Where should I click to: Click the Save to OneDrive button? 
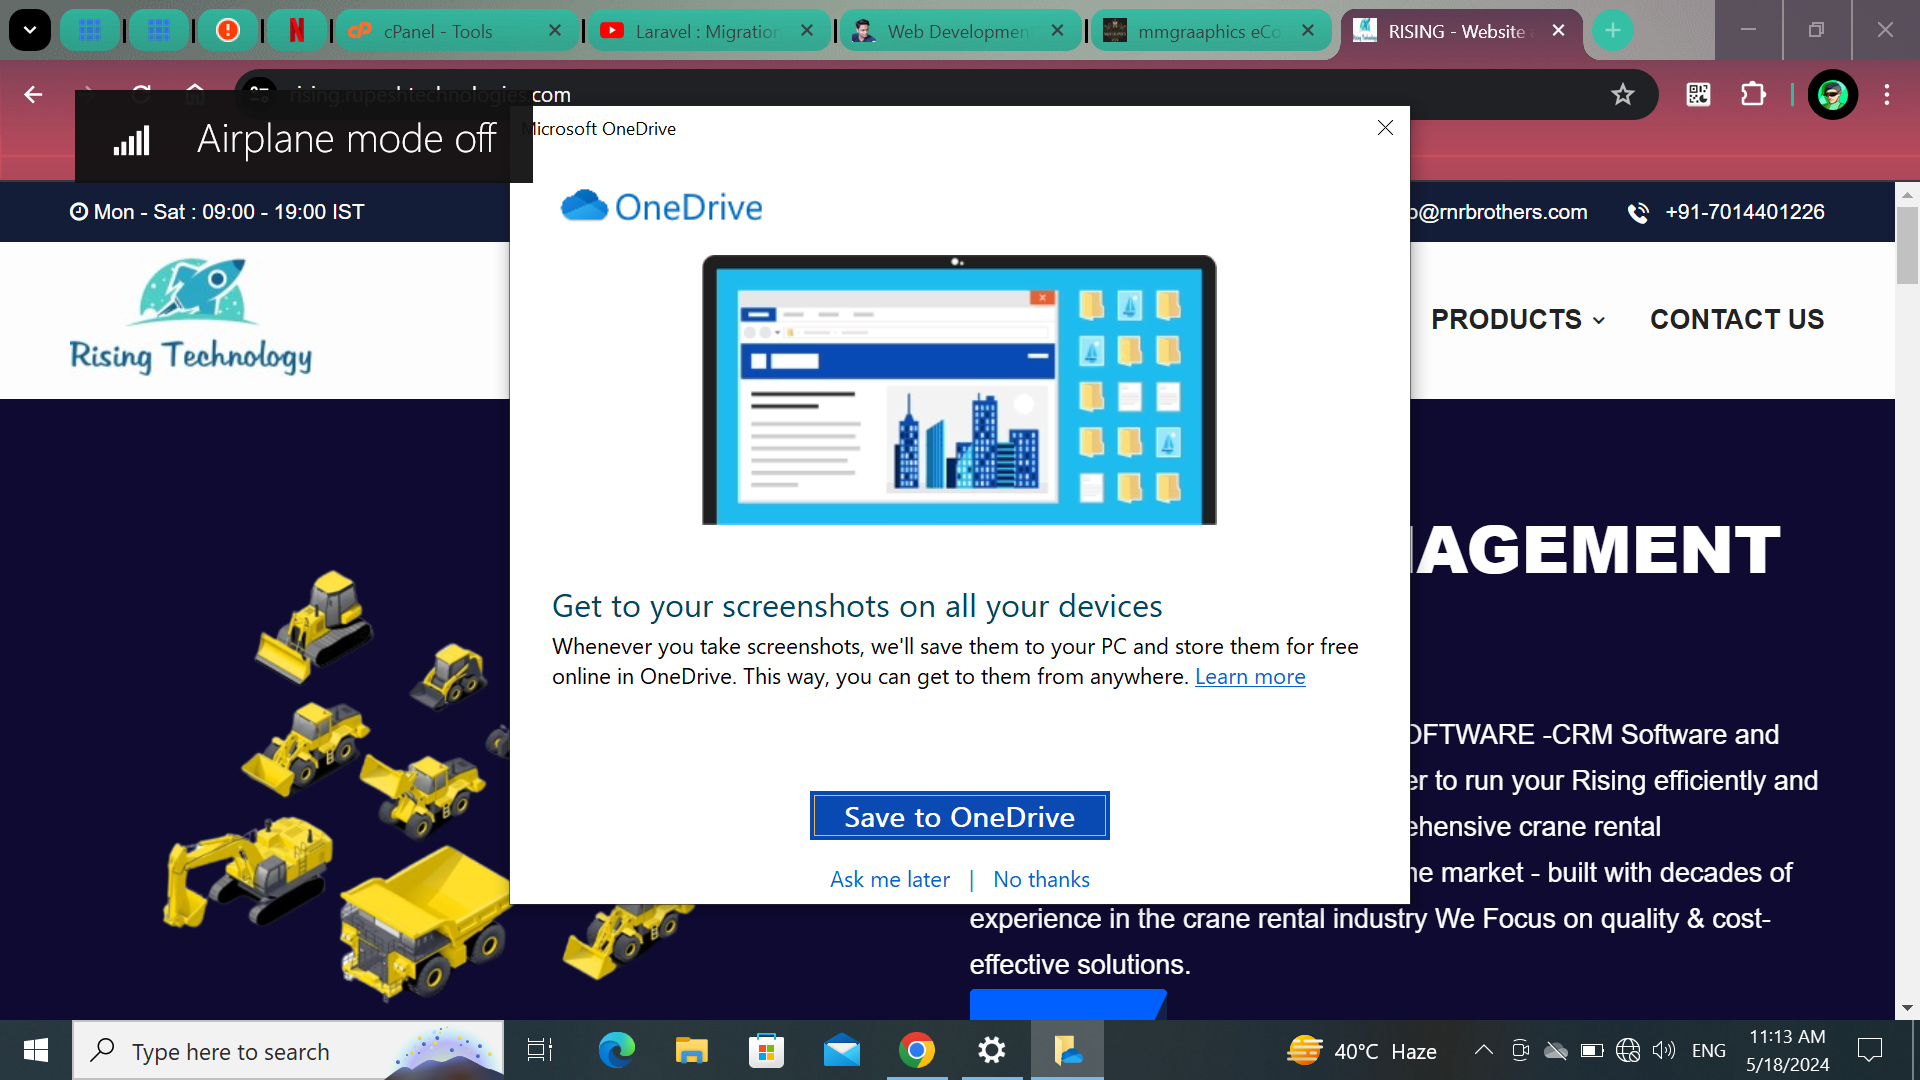pyautogui.click(x=959, y=816)
